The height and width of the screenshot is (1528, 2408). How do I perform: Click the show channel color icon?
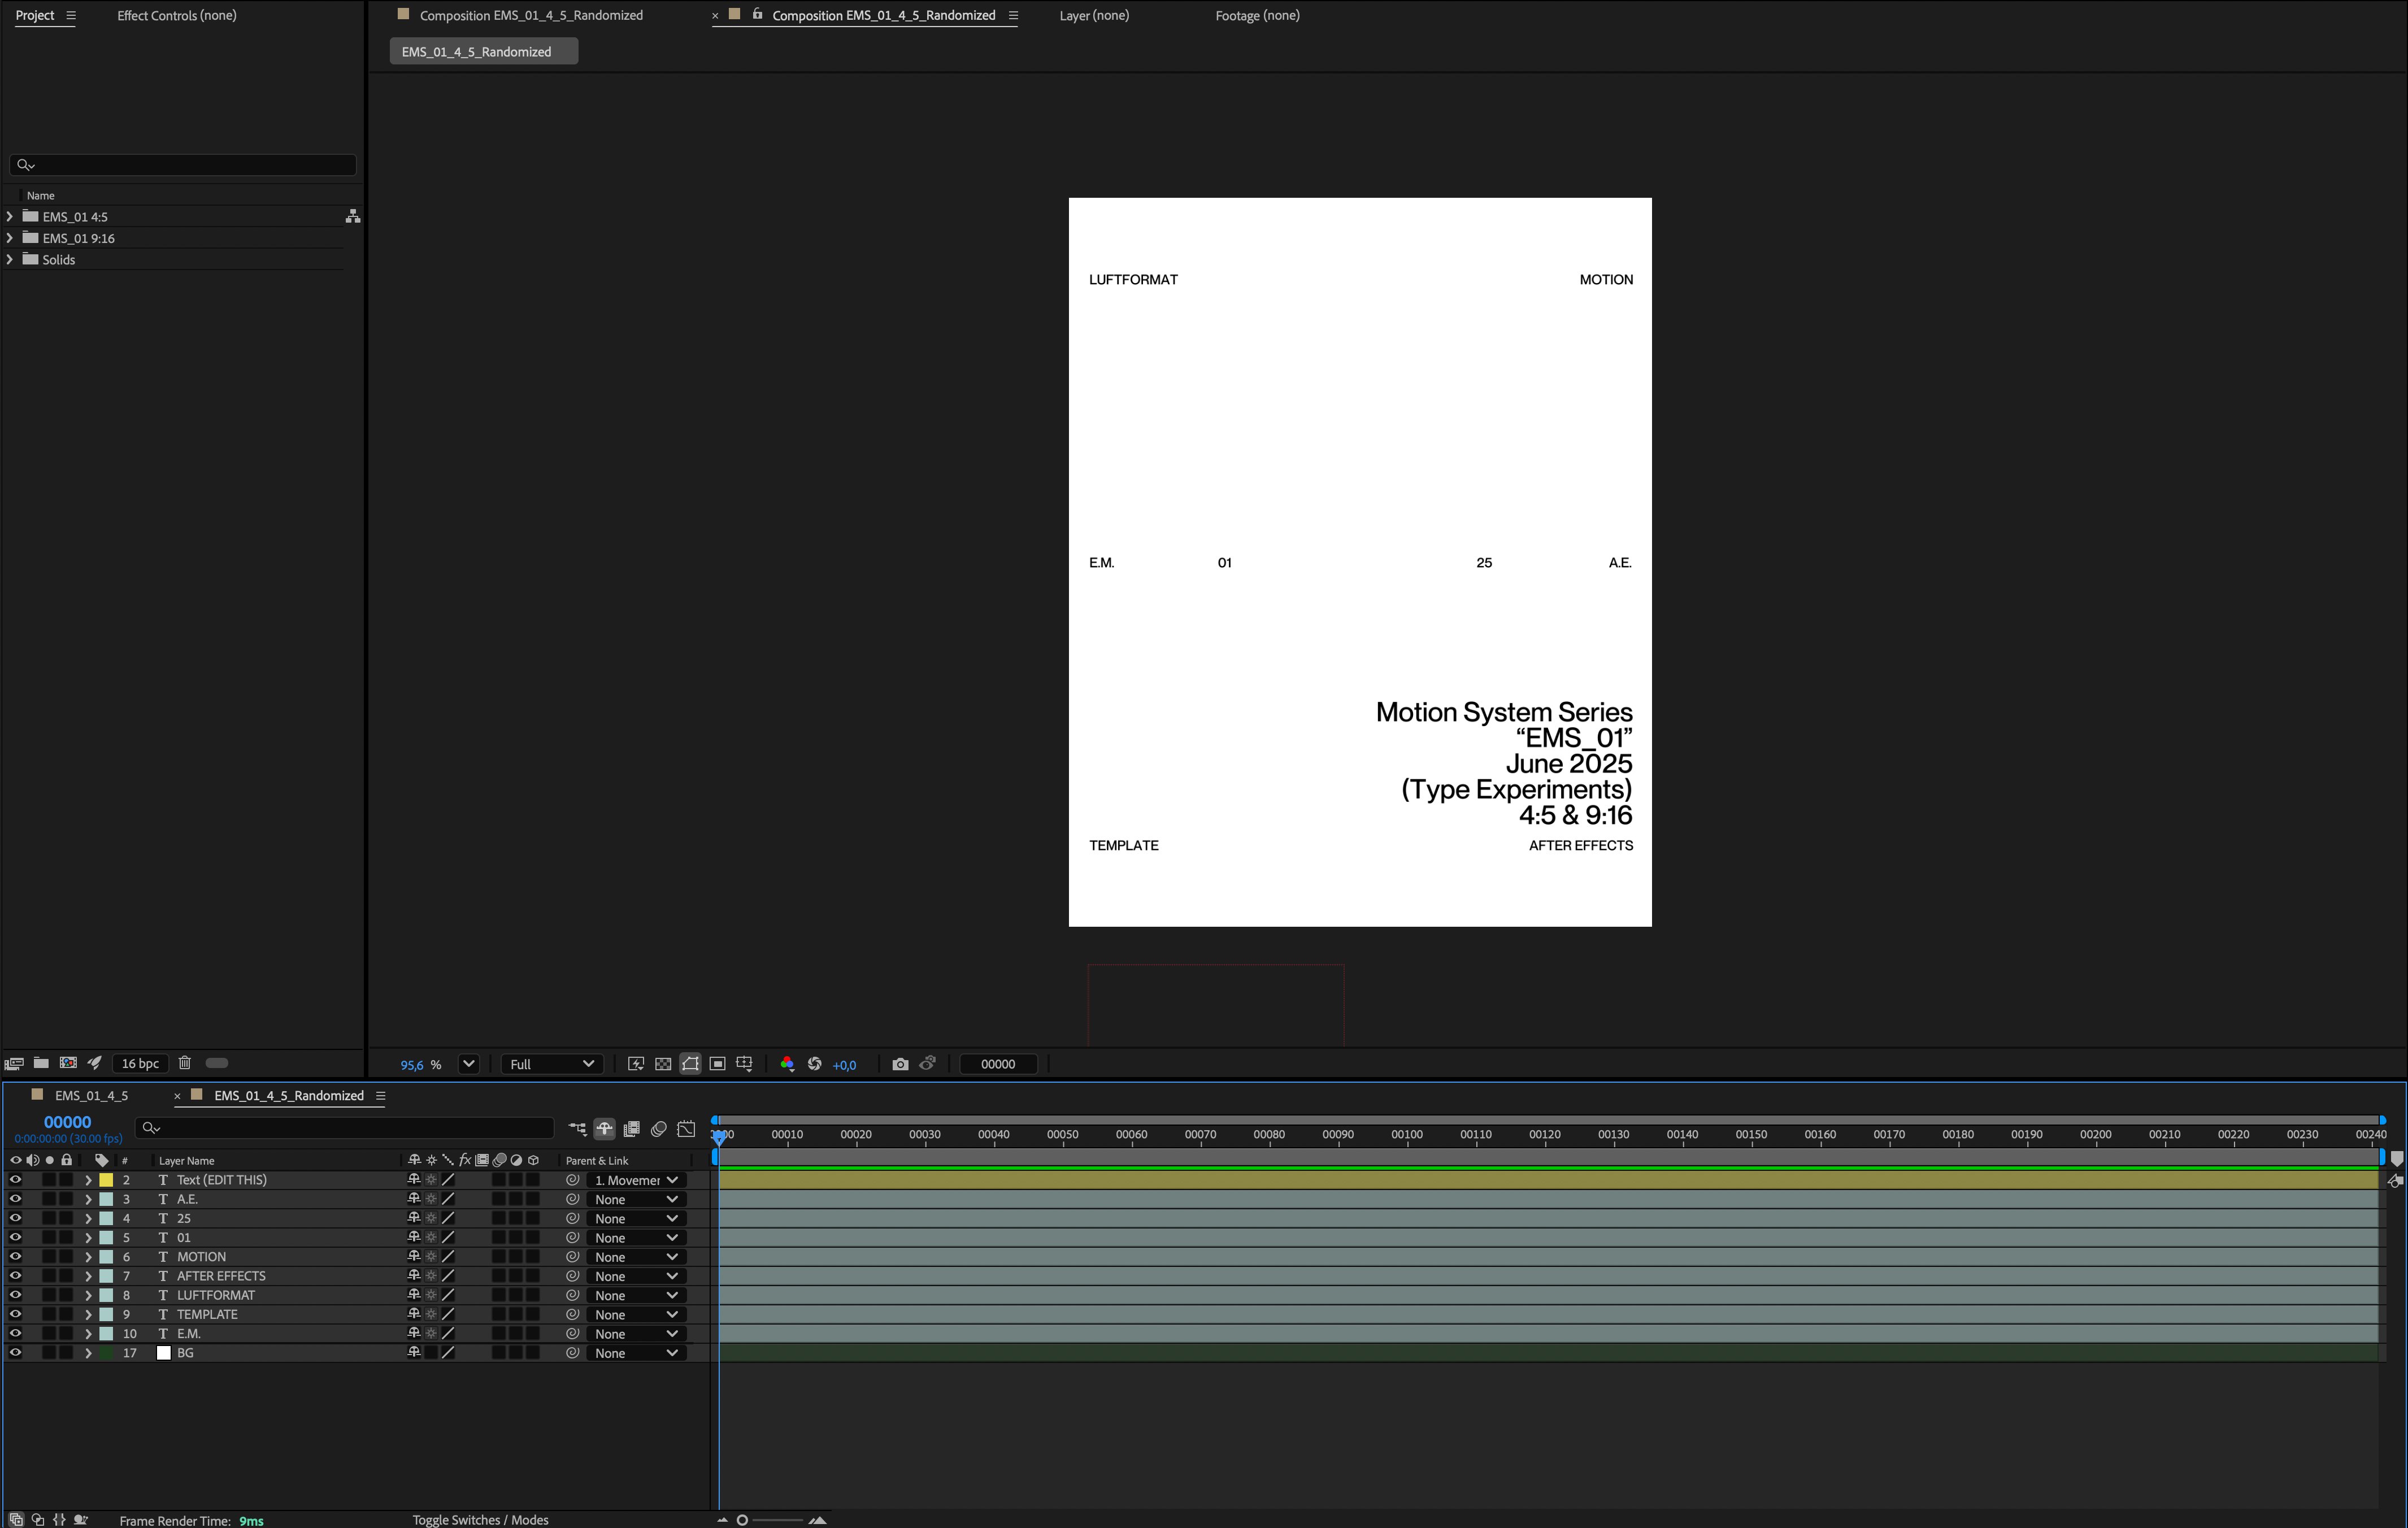pyautogui.click(x=787, y=1064)
